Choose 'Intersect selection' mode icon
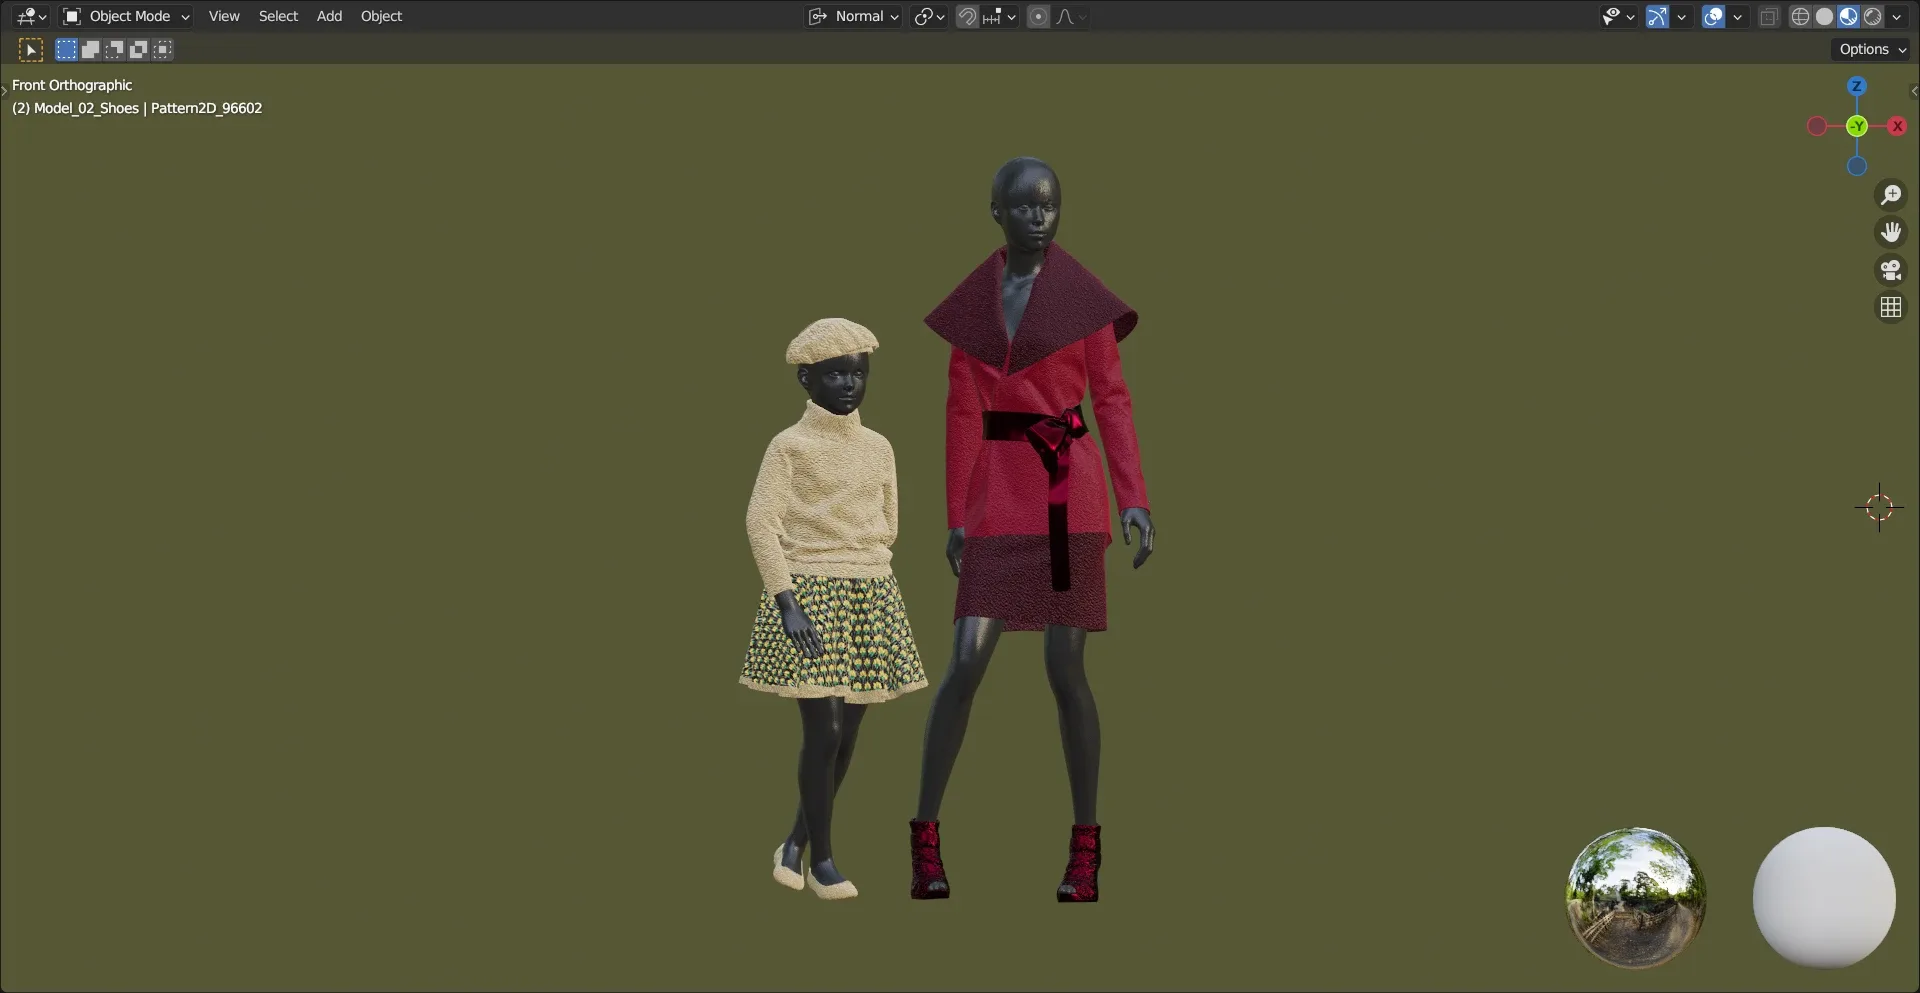The width and height of the screenshot is (1920, 993). (x=162, y=49)
